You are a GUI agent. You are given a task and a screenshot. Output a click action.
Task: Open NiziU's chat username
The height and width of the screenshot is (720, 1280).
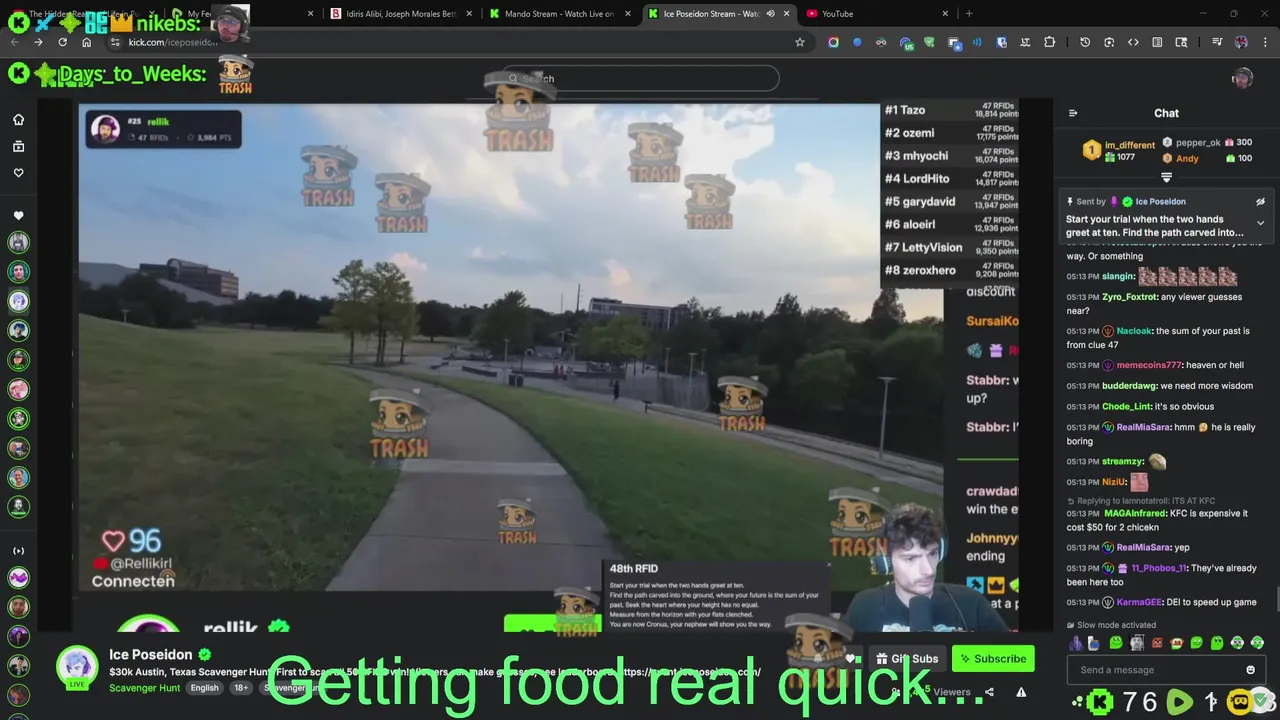pos(1113,482)
